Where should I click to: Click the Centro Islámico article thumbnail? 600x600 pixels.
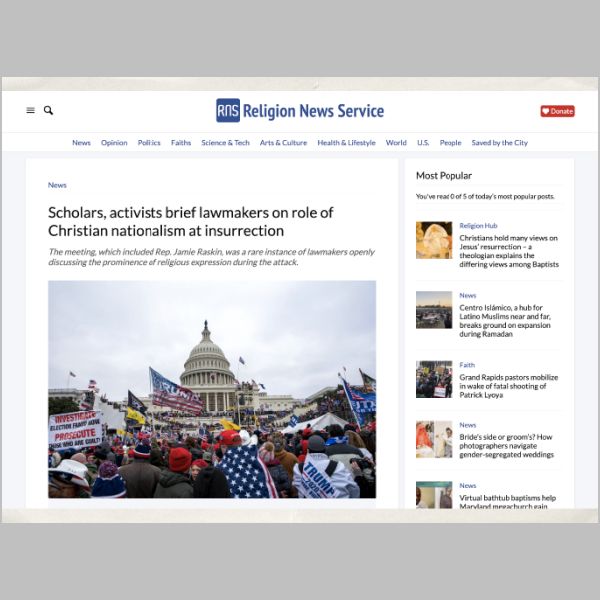tap(434, 310)
